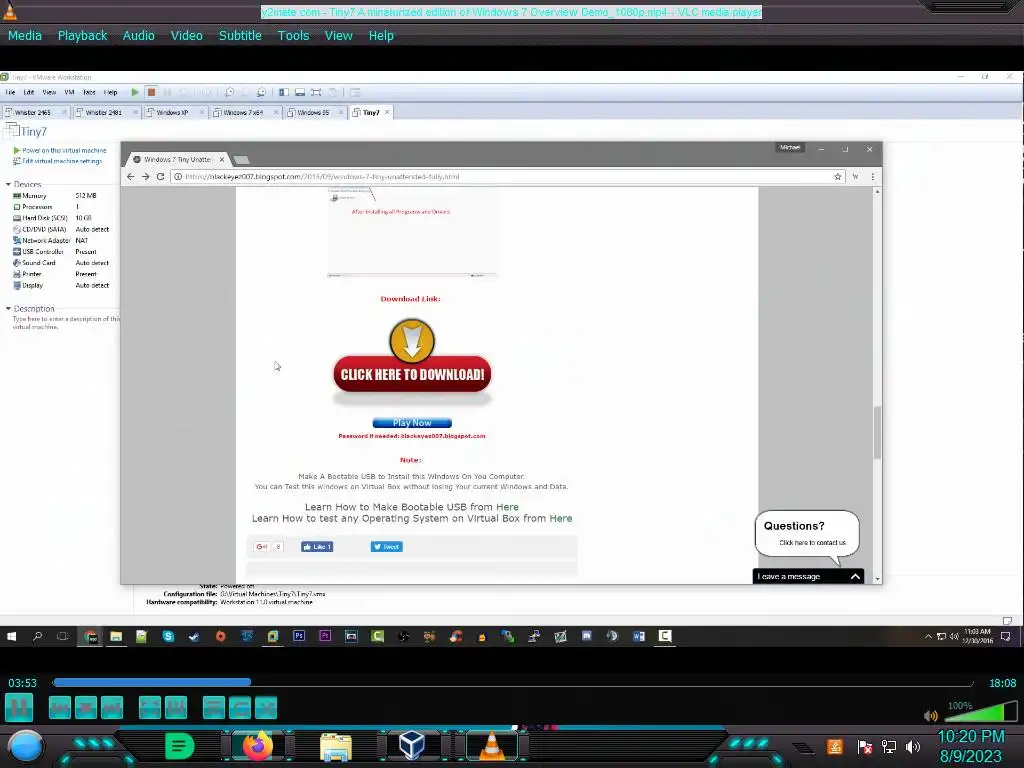
Task: Click VMware green power-on toolbar arrow
Action: (x=135, y=92)
